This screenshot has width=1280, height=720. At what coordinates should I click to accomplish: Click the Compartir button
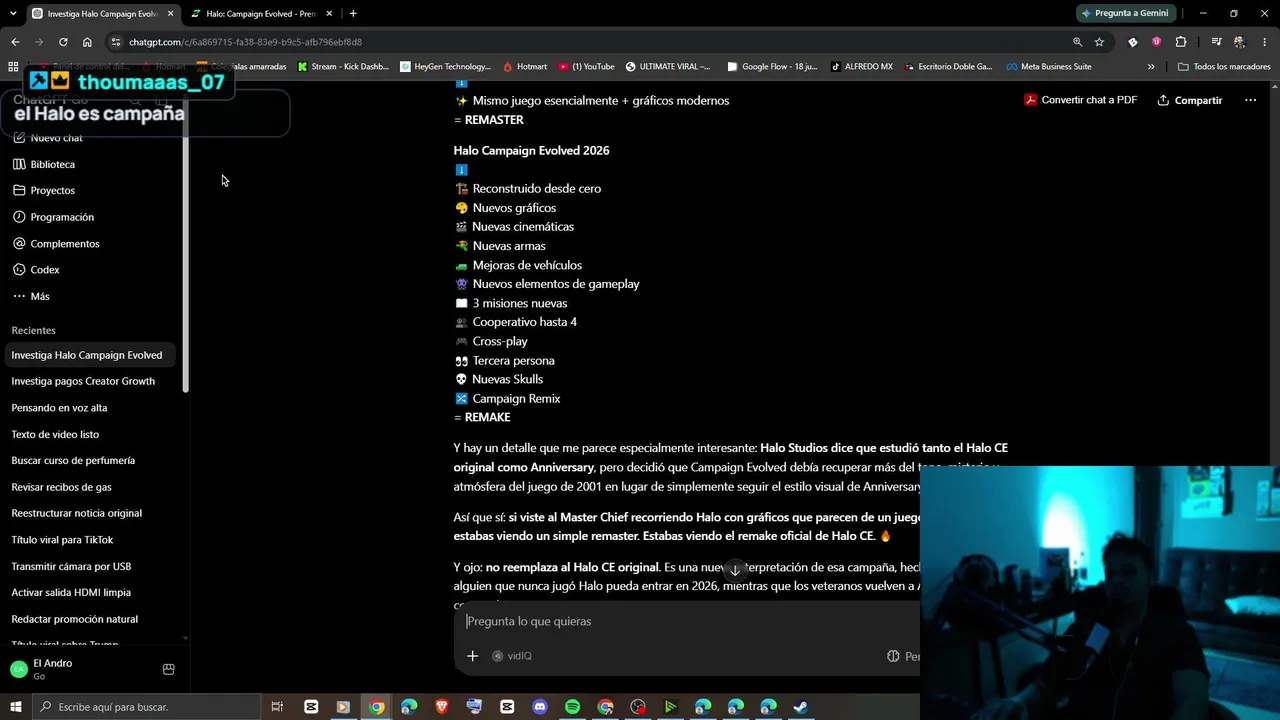1190,100
